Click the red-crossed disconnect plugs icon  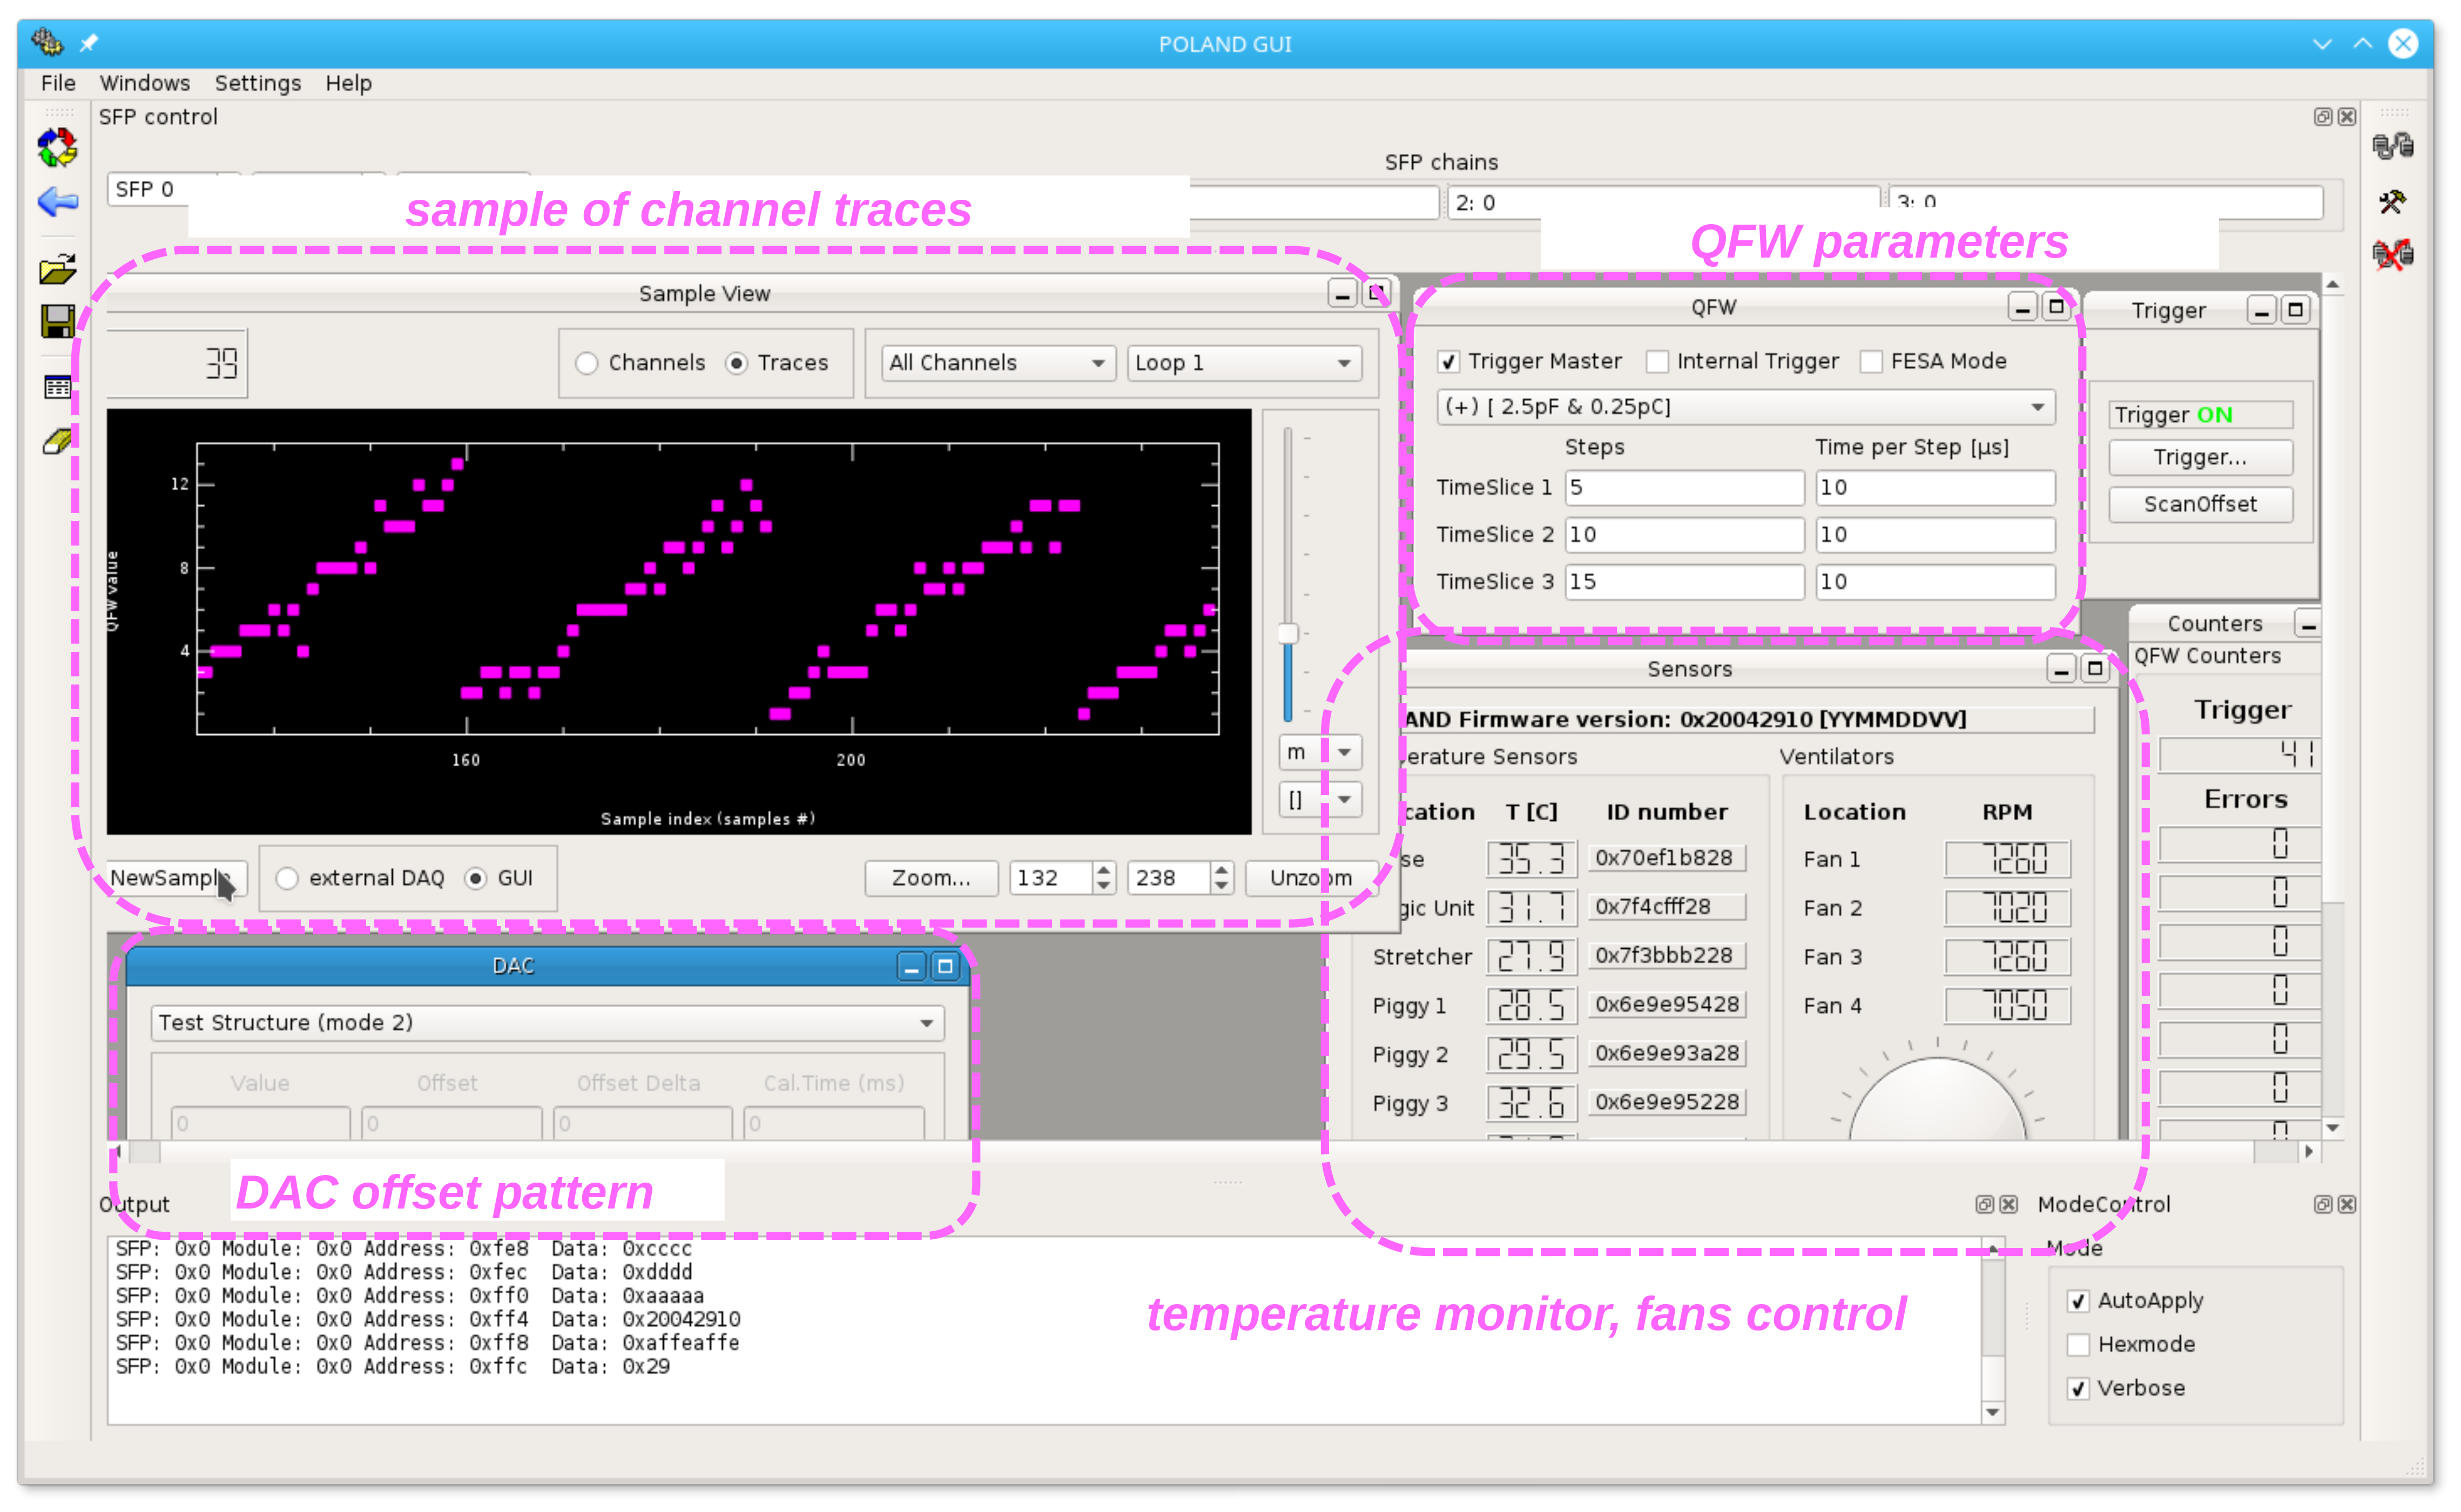click(x=2392, y=254)
